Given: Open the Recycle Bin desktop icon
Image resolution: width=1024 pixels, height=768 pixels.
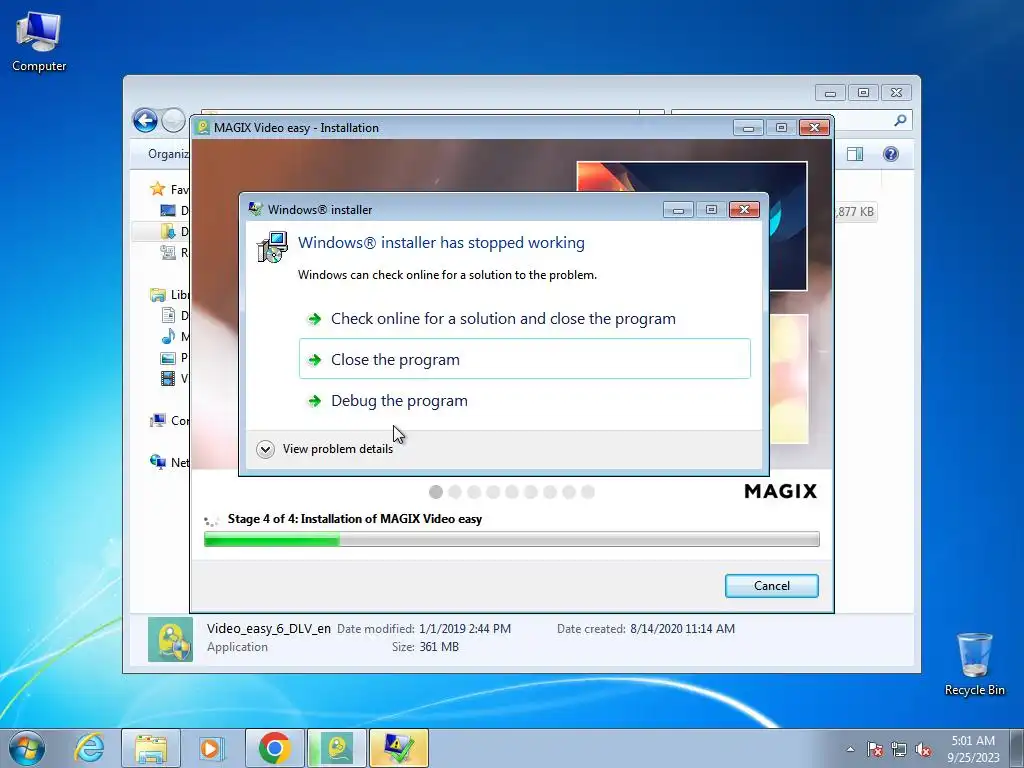Looking at the screenshot, I should coord(974,664).
